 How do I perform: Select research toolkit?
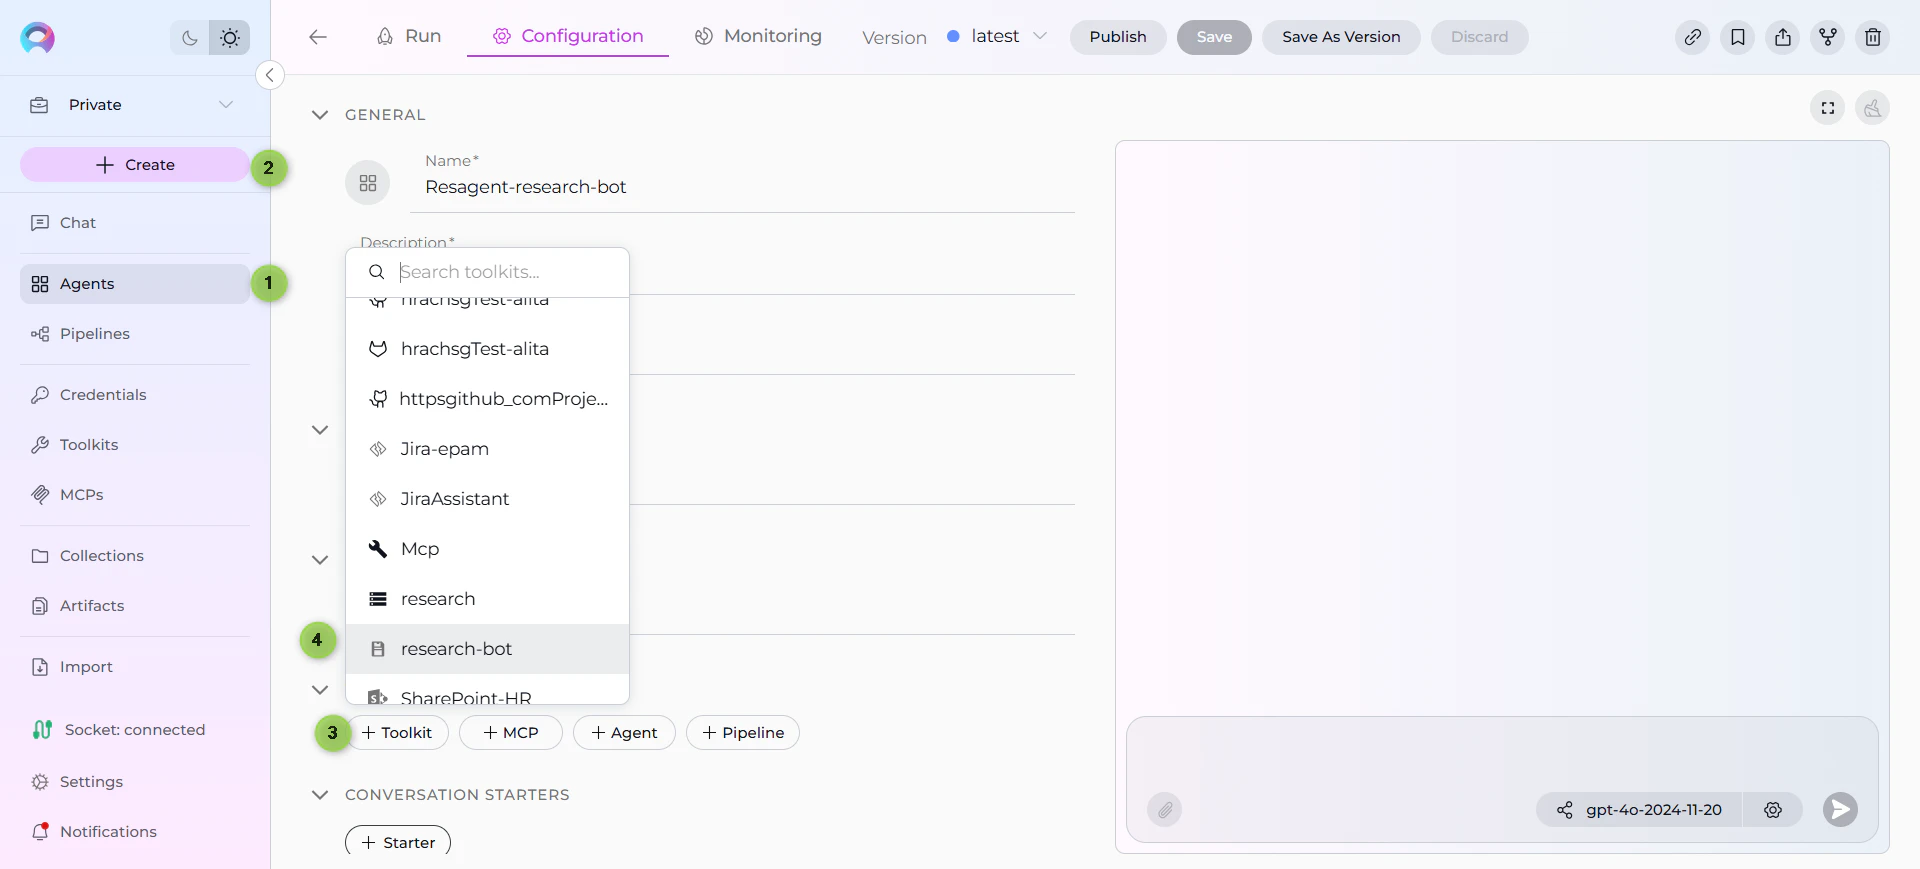tap(487, 599)
